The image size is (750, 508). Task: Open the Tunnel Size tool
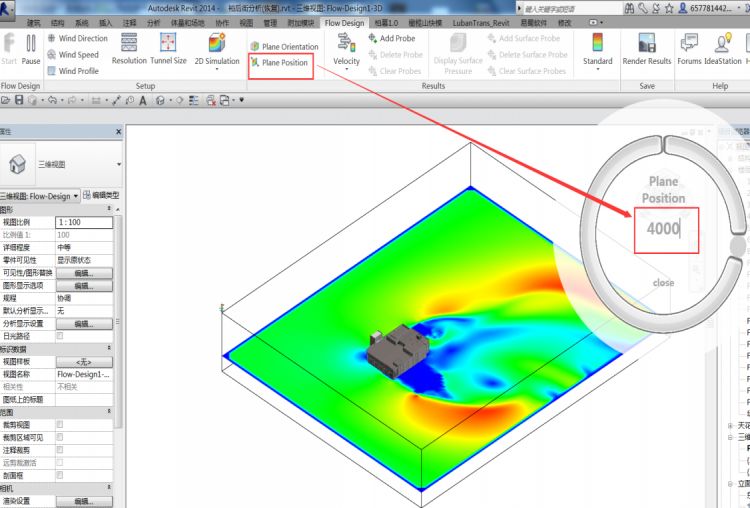pos(168,48)
